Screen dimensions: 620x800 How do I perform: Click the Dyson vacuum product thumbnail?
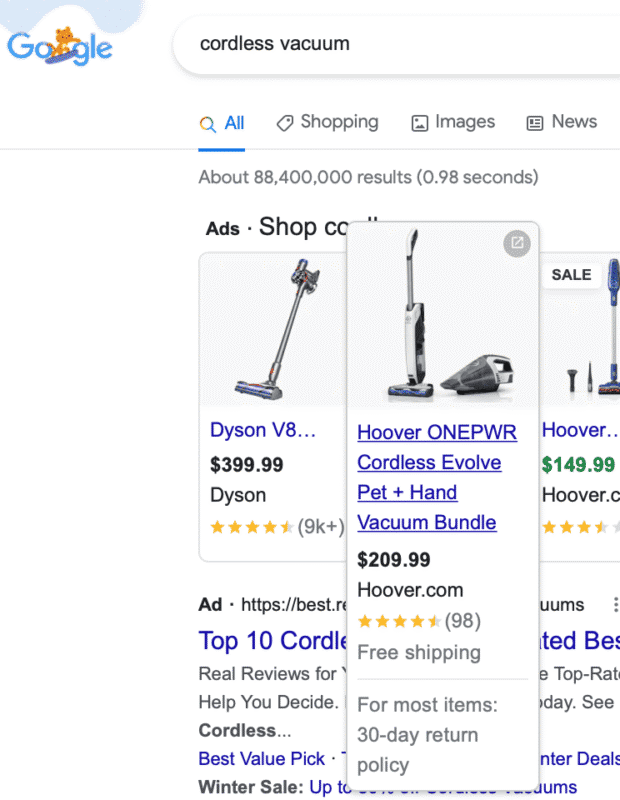click(272, 330)
